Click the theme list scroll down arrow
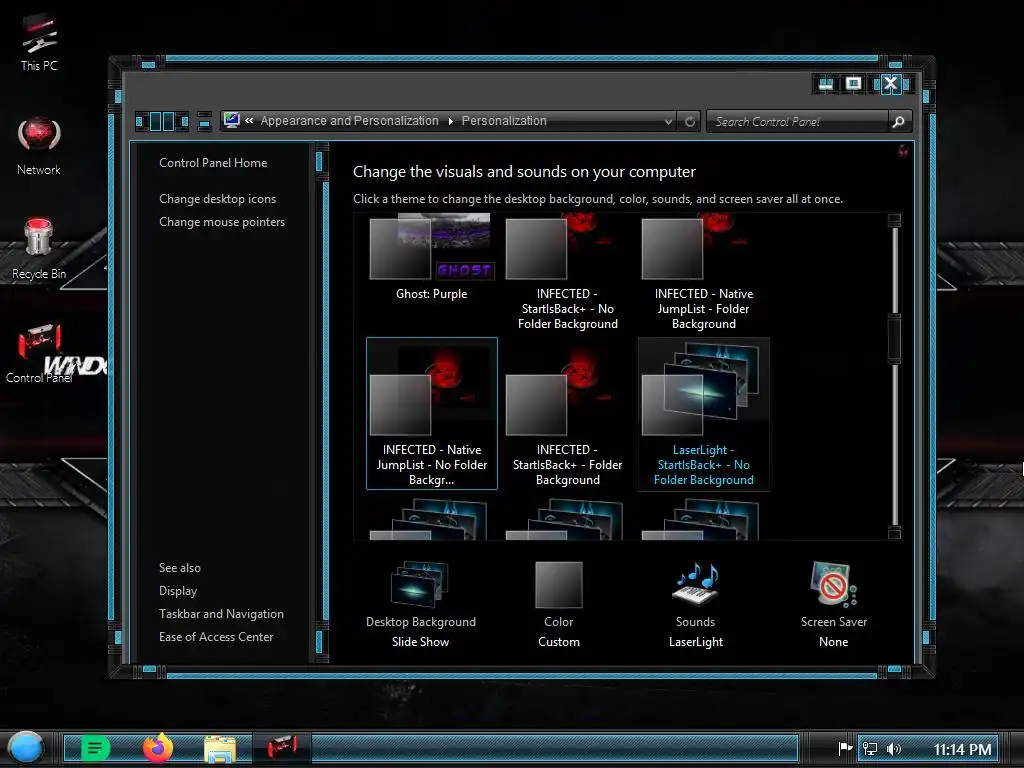The height and width of the screenshot is (768, 1024). (895, 533)
